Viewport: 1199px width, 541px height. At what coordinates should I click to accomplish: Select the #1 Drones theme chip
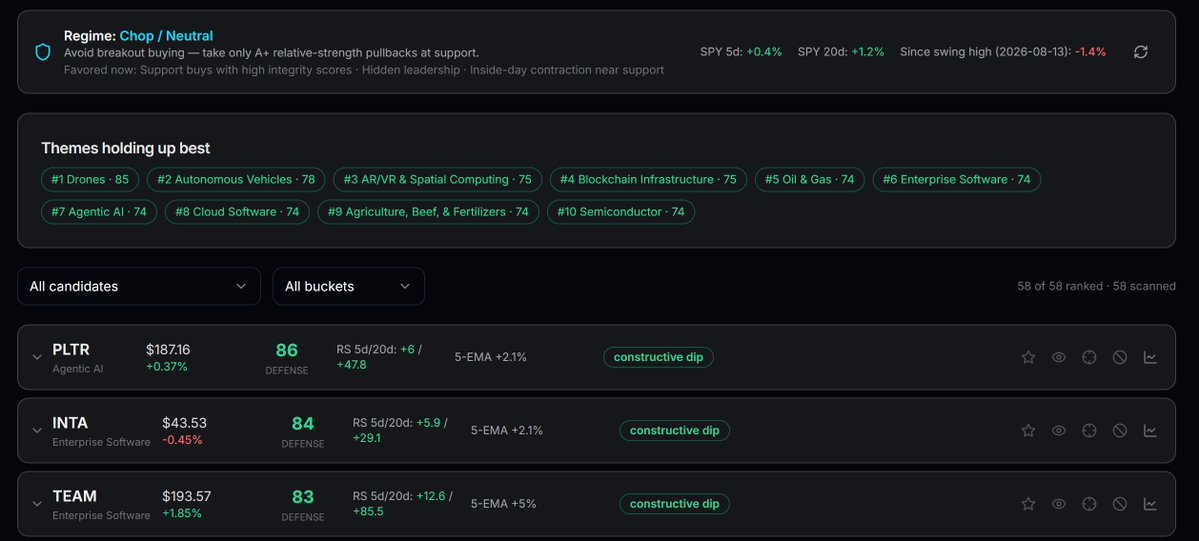coord(90,180)
